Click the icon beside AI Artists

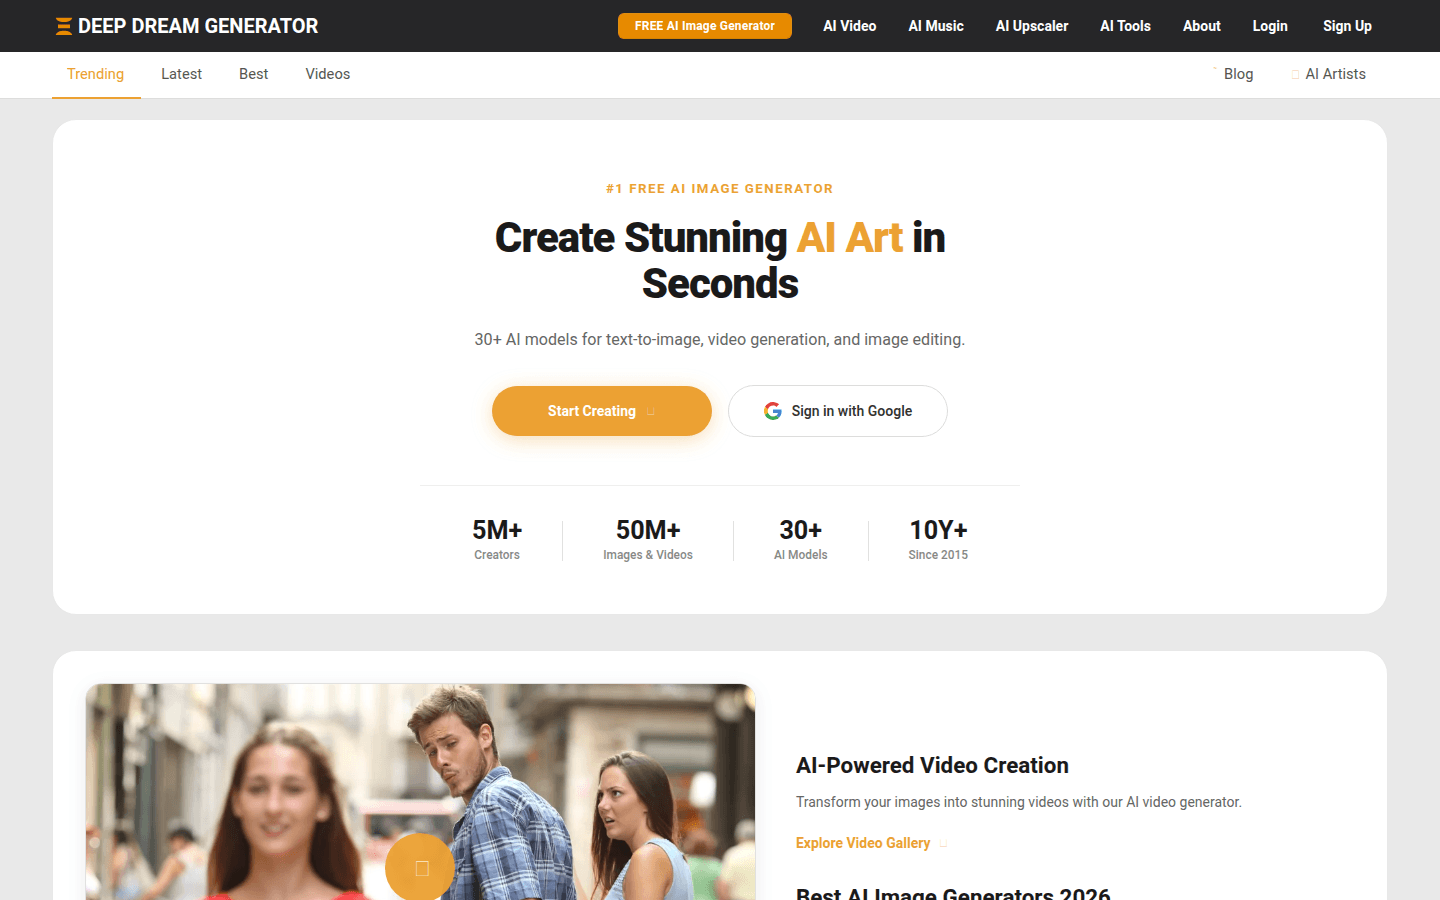pos(1295,74)
